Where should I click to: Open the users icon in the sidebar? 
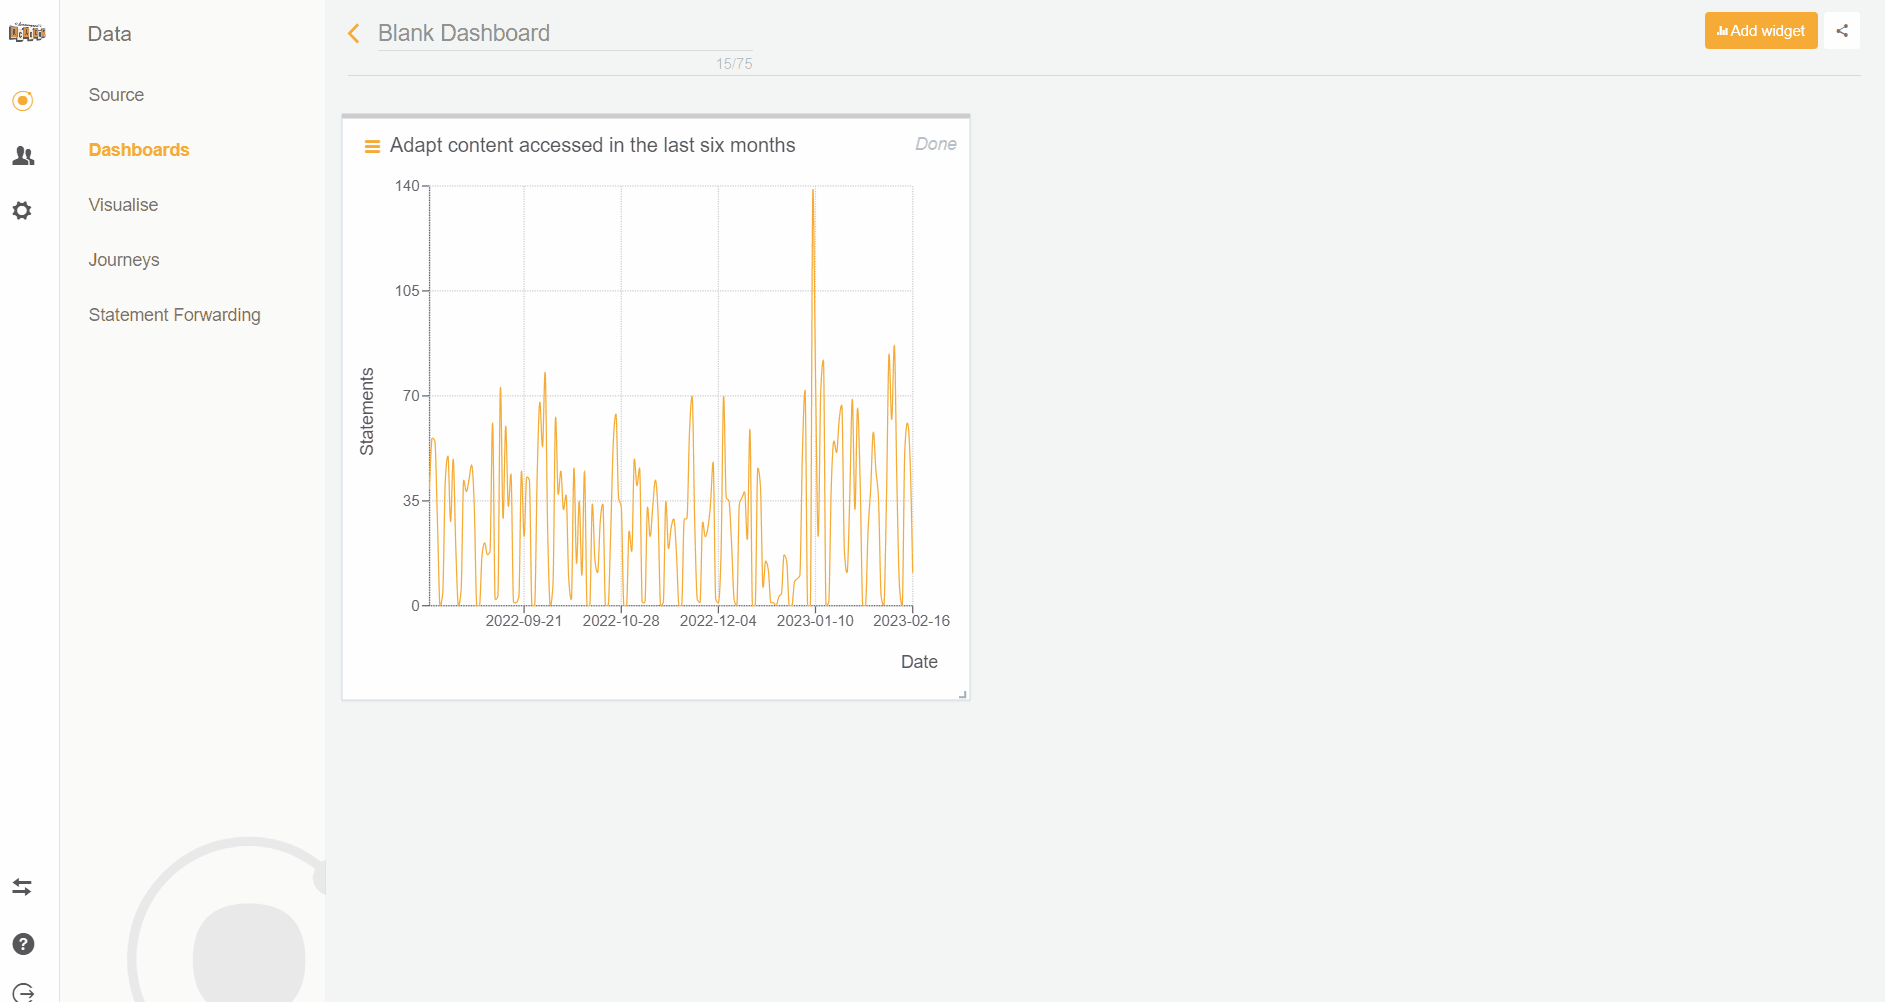[x=22, y=156]
